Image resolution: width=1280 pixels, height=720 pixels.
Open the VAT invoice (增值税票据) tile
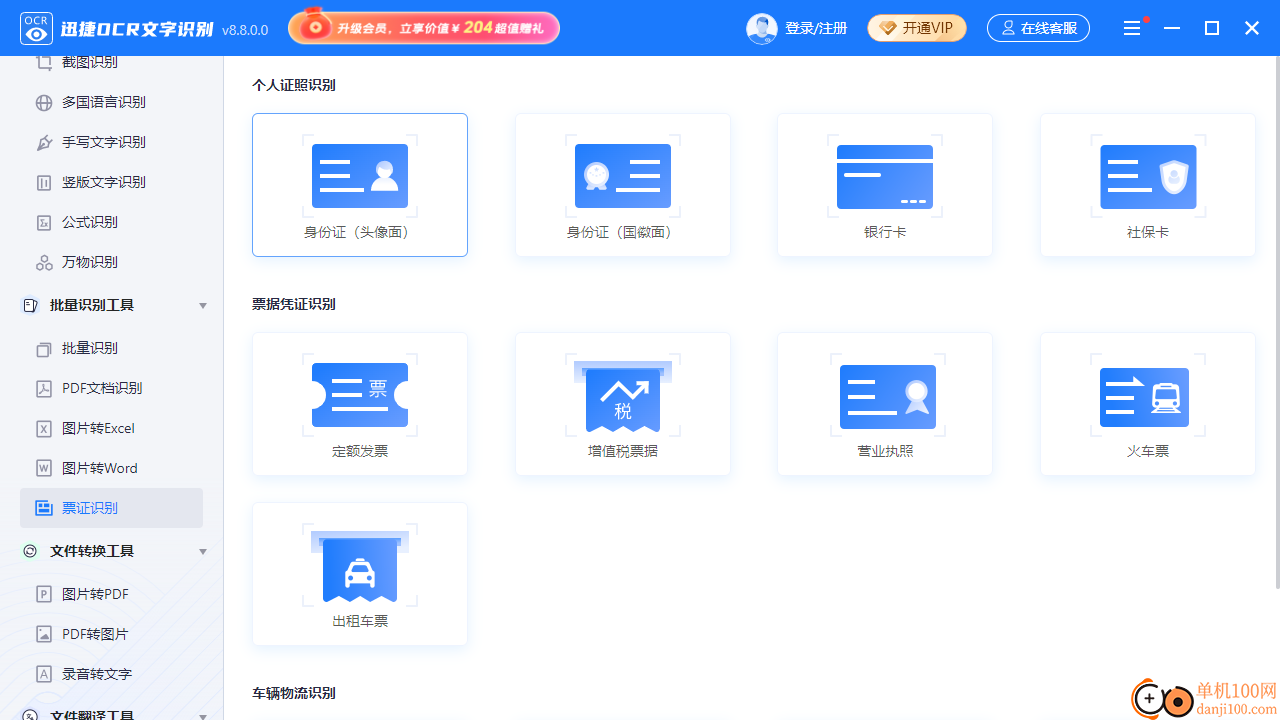tap(623, 404)
